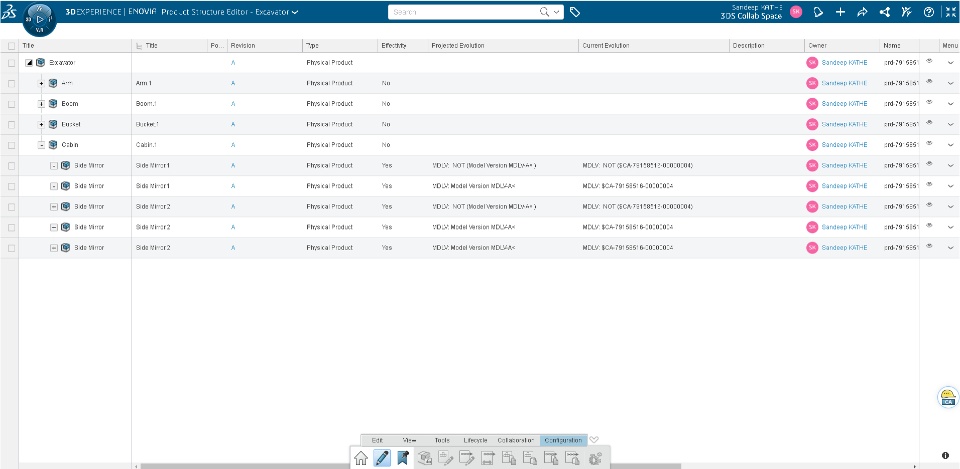Click into the top Search field

tap(464, 12)
